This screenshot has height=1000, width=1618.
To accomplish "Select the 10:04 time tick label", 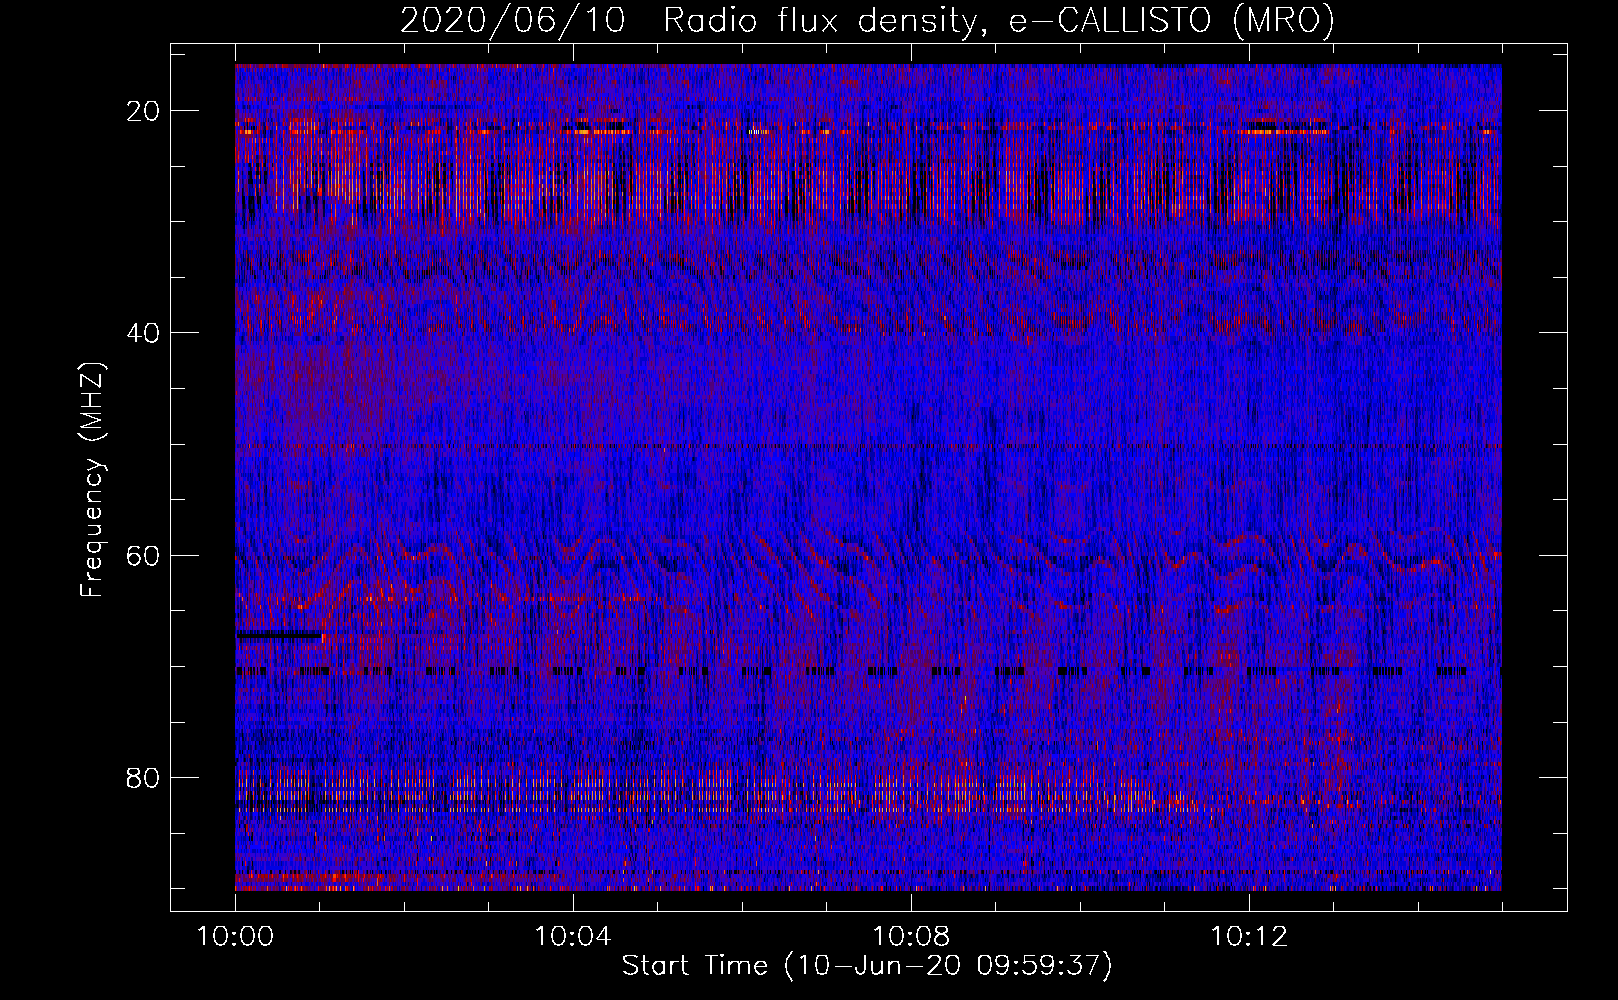I will 573,937.
